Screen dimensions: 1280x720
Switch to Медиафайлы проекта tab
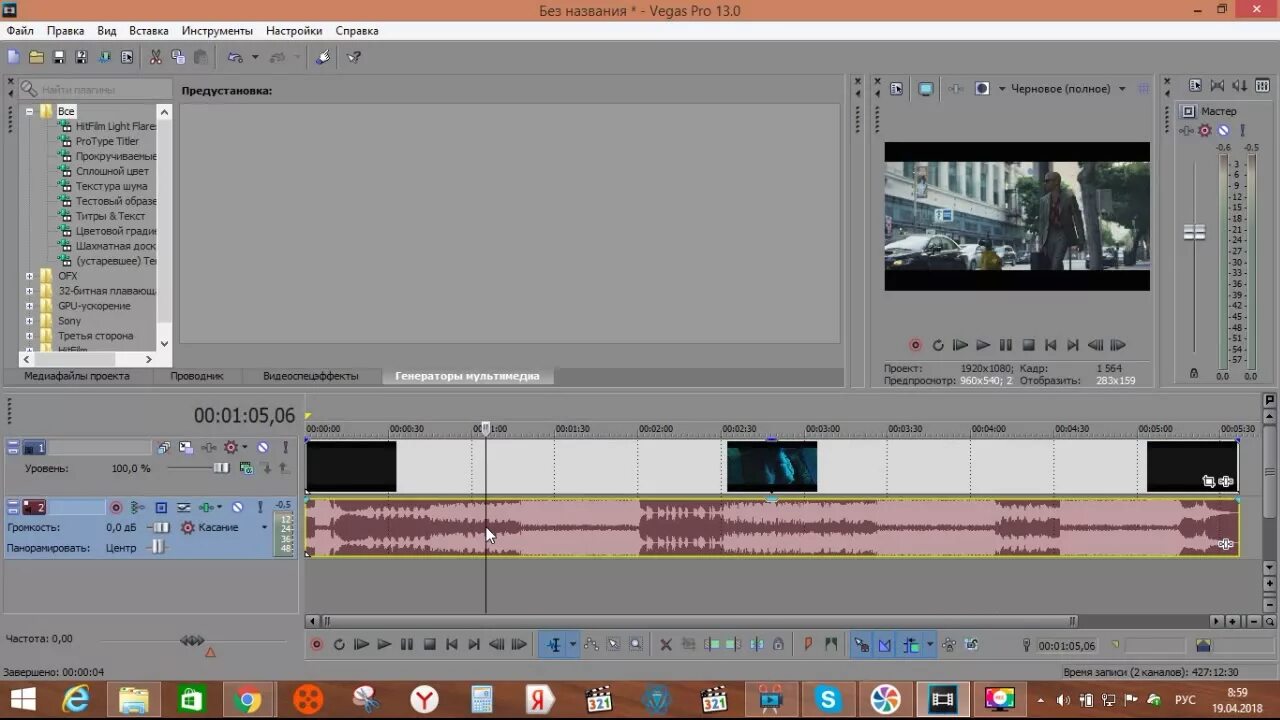pos(77,376)
